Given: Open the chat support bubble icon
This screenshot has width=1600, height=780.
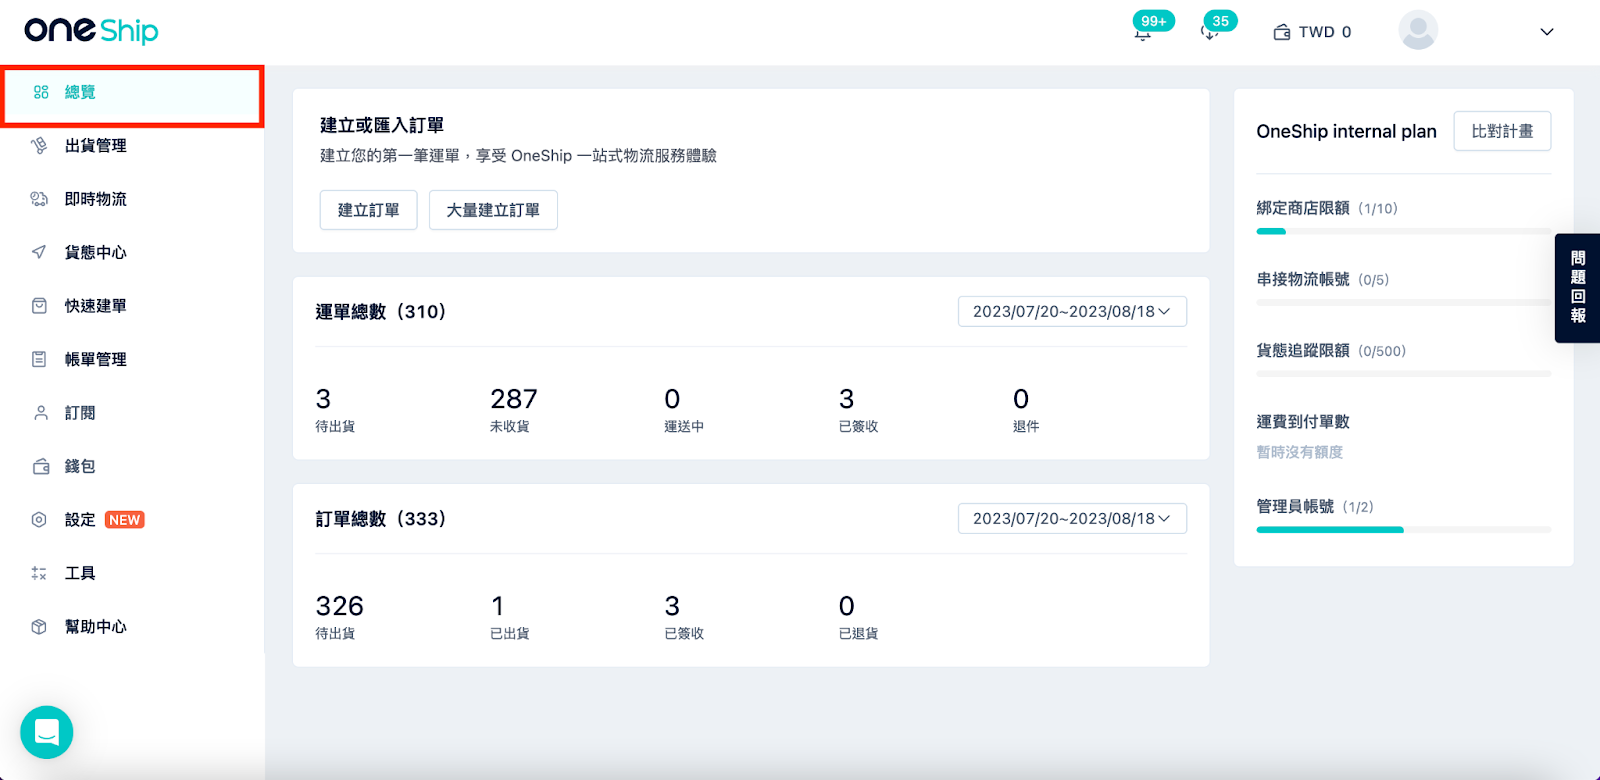Looking at the screenshot, I should pos(47,732).
